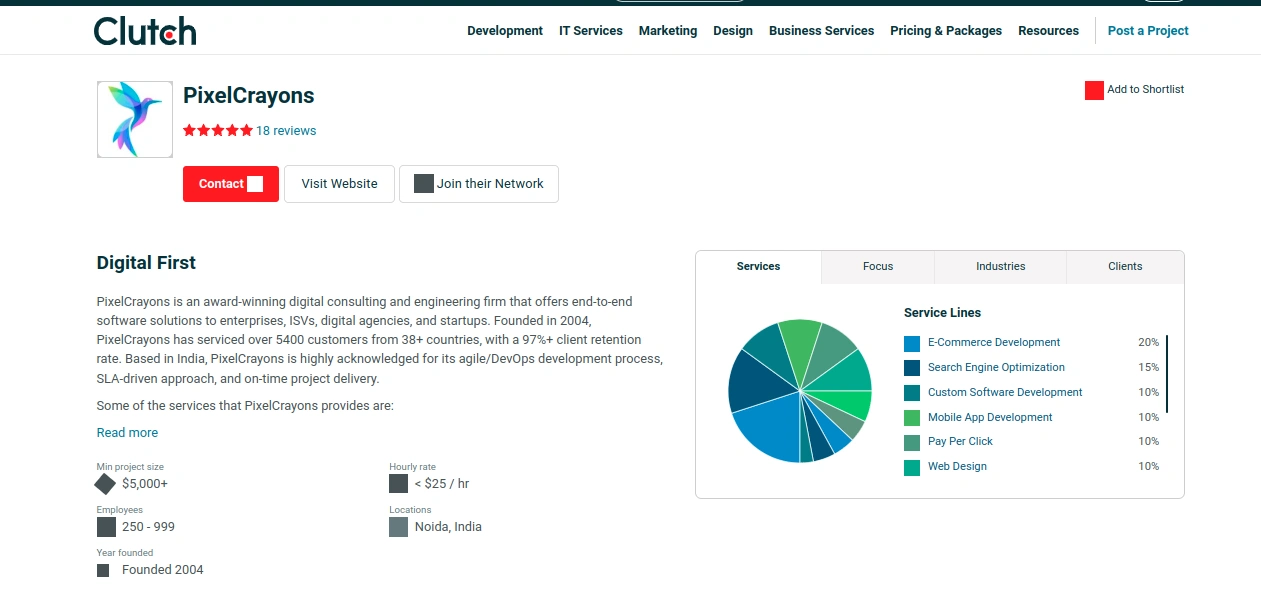Open the Search Engine Optimization service link
Image resolution: width=1261 pixels, height=614 pixels.
[996, 368]
